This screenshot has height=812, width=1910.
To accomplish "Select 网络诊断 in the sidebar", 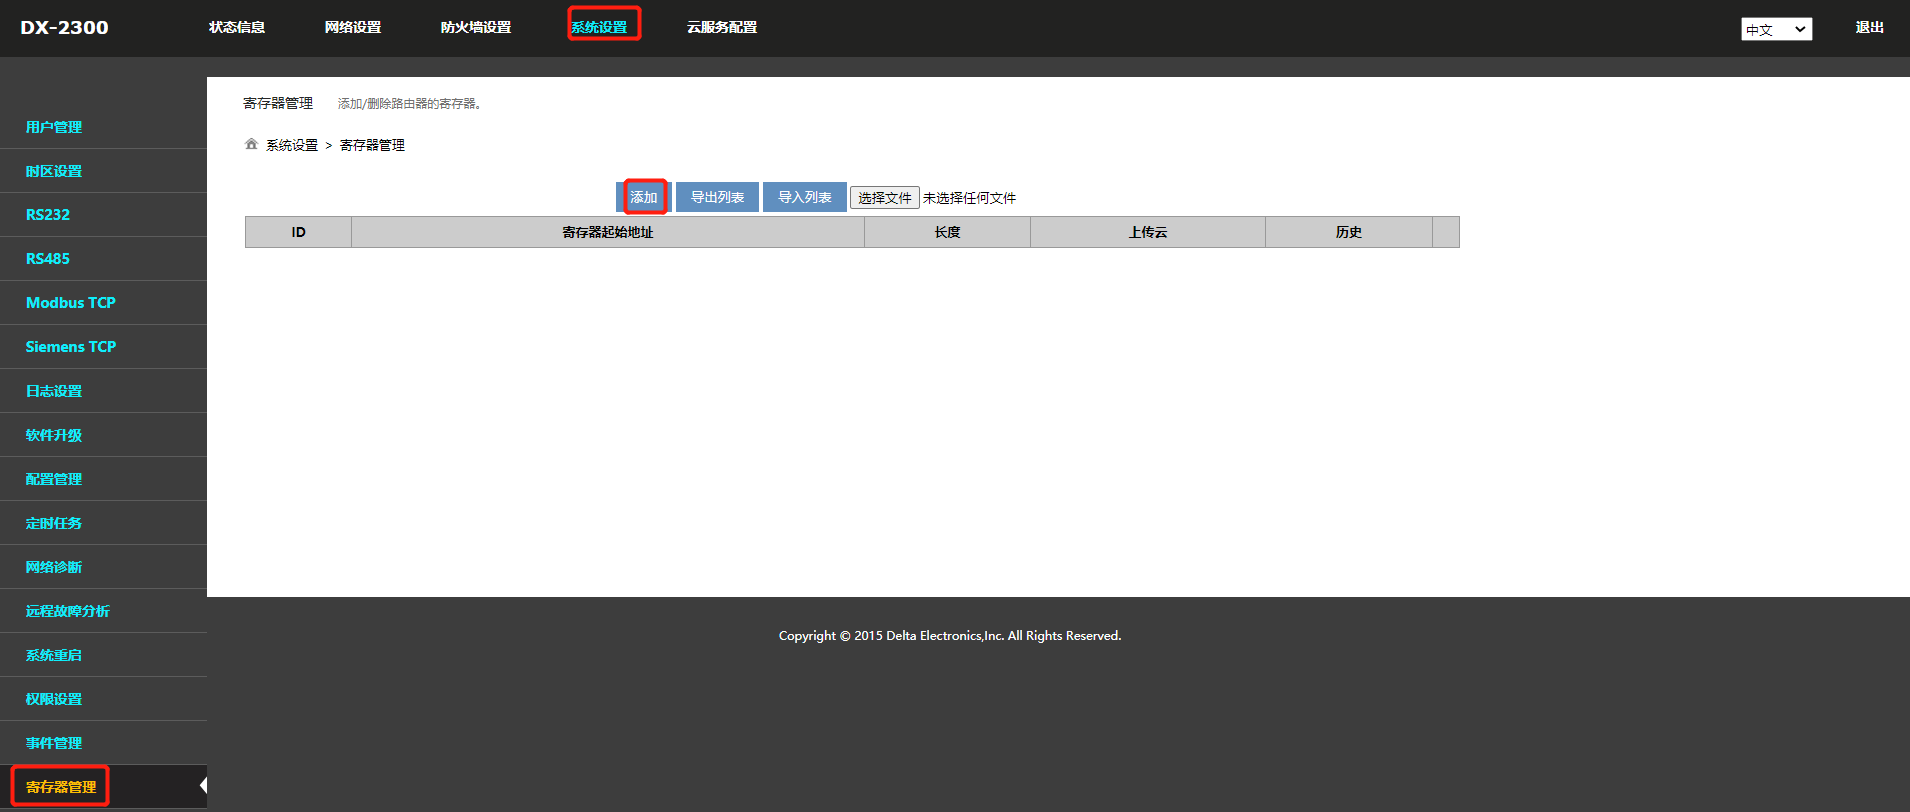I will pyautogui.click(x=54, y=567).
